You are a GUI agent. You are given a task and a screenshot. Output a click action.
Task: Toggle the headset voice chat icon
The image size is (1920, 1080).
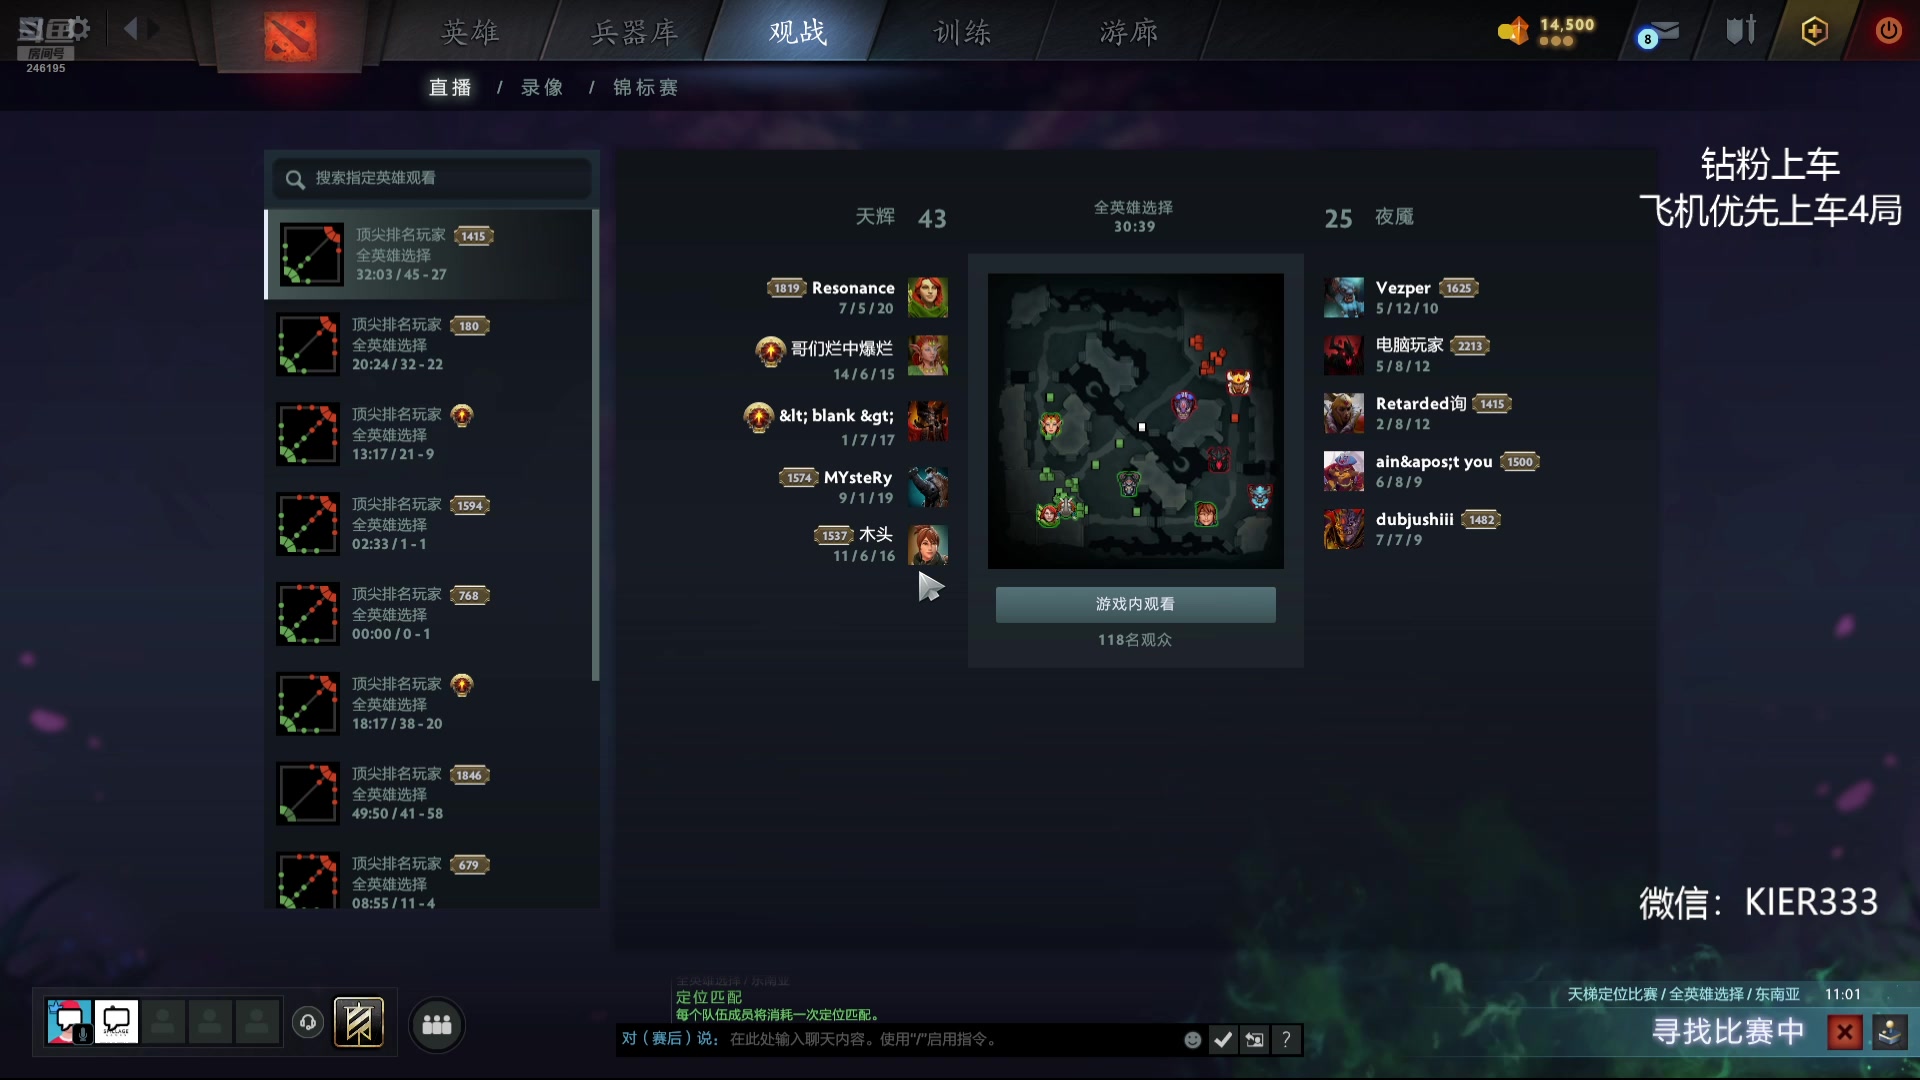308,1022
